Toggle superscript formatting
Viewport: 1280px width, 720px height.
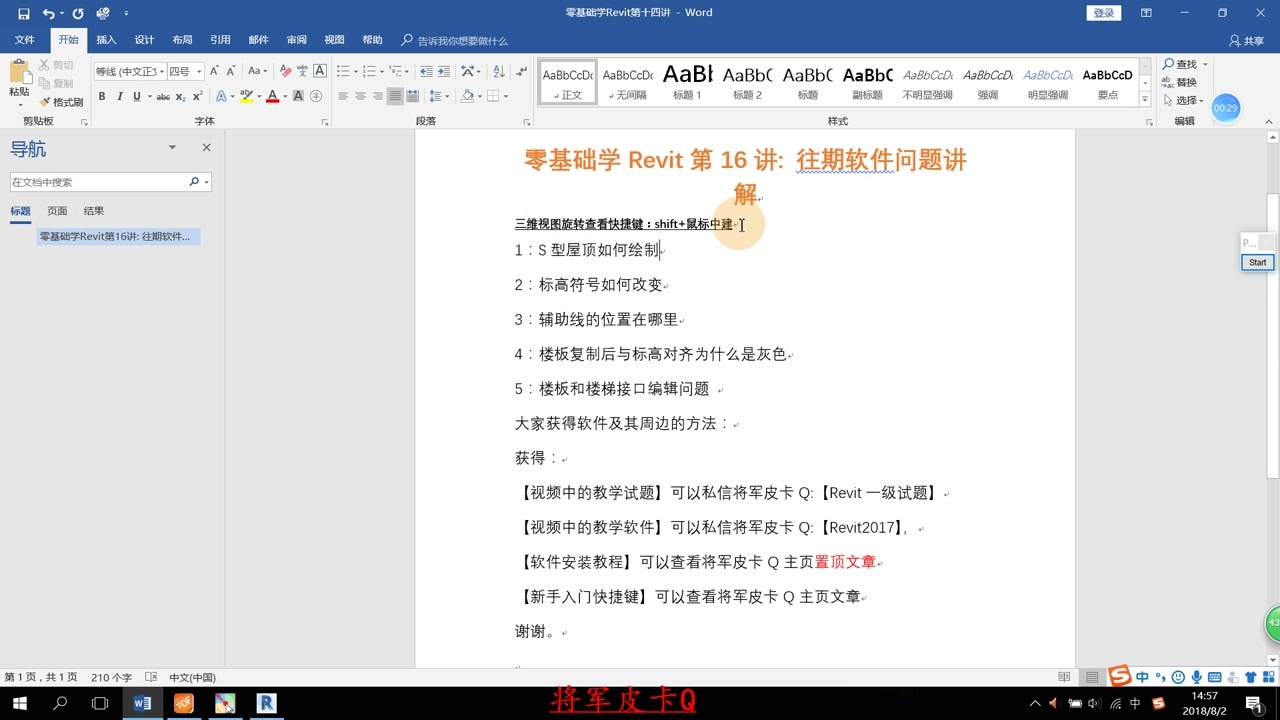(x=197, y=97)
